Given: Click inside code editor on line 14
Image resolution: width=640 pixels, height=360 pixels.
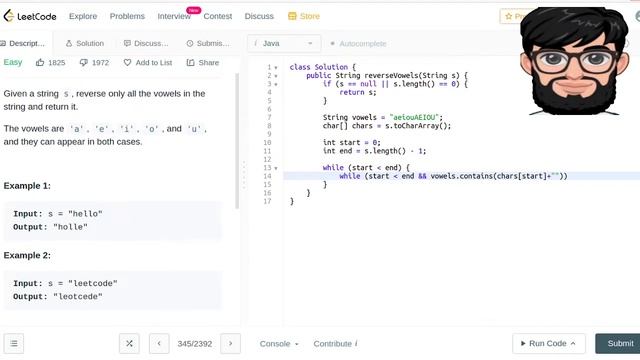Looking at the screenshot, I should tap(461, 176).
